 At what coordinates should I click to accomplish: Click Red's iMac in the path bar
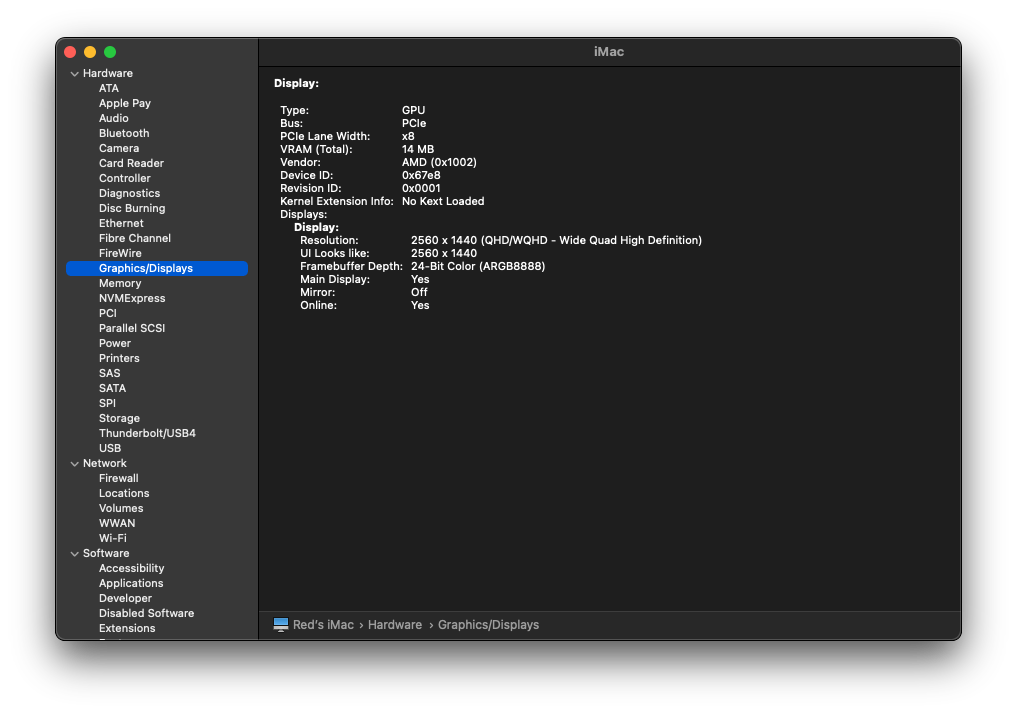(323, 625)
